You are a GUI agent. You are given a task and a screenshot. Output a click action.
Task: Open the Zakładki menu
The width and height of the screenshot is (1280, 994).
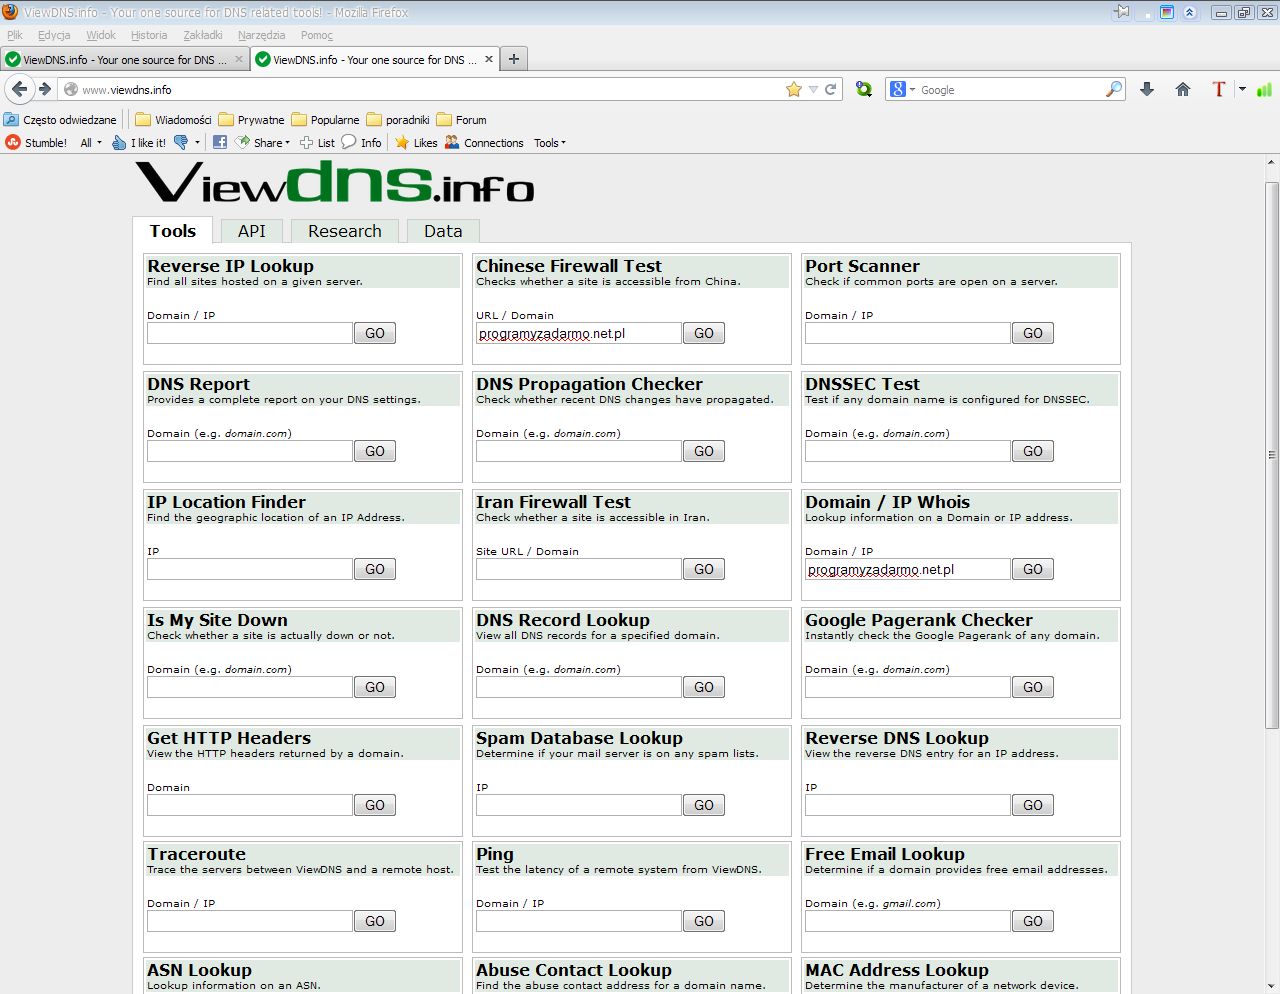coord(203,35)
